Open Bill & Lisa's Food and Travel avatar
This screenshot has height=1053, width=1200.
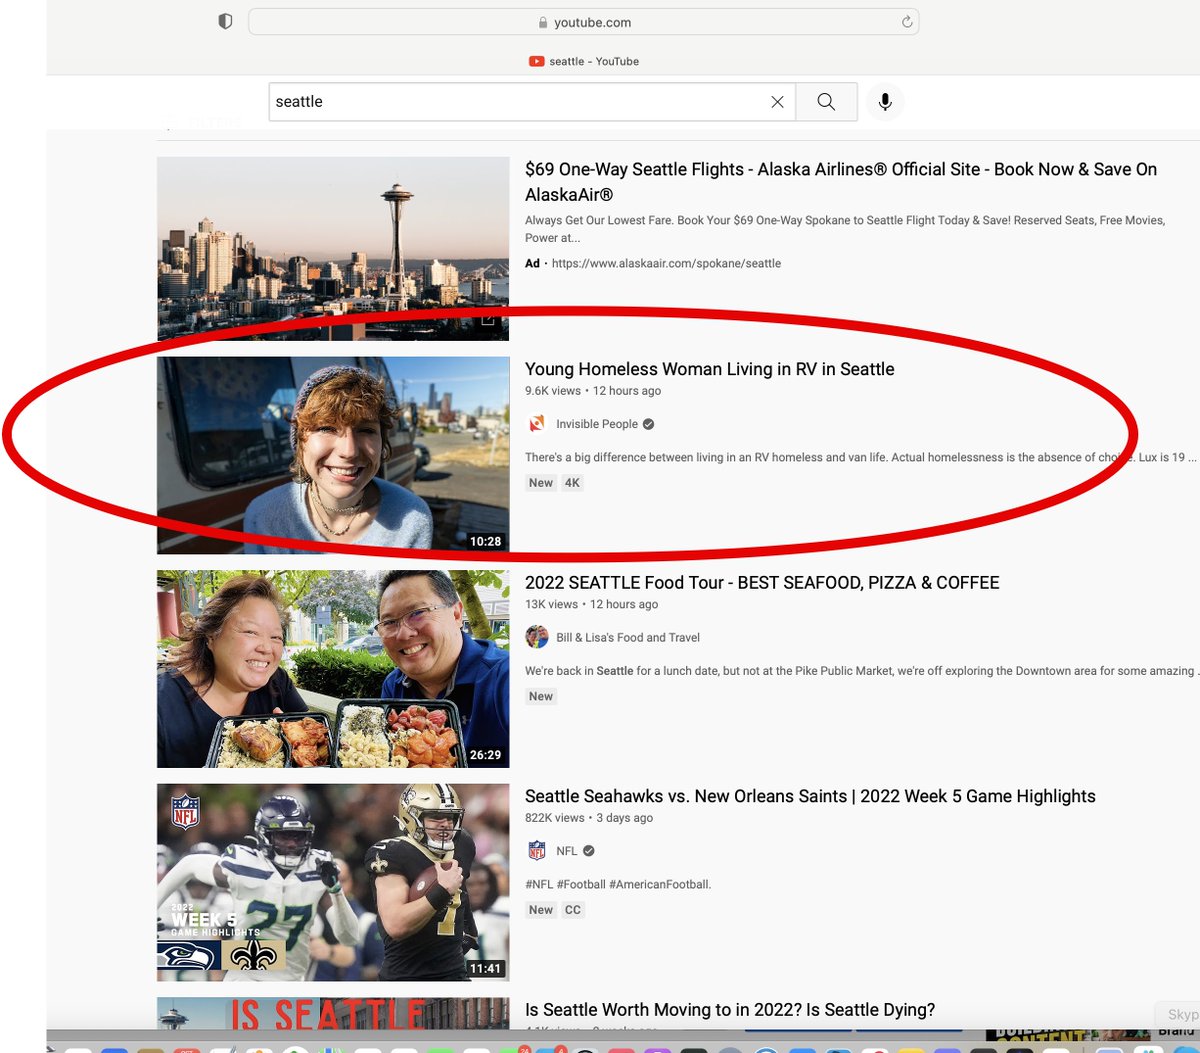click(x=537, y=637)
